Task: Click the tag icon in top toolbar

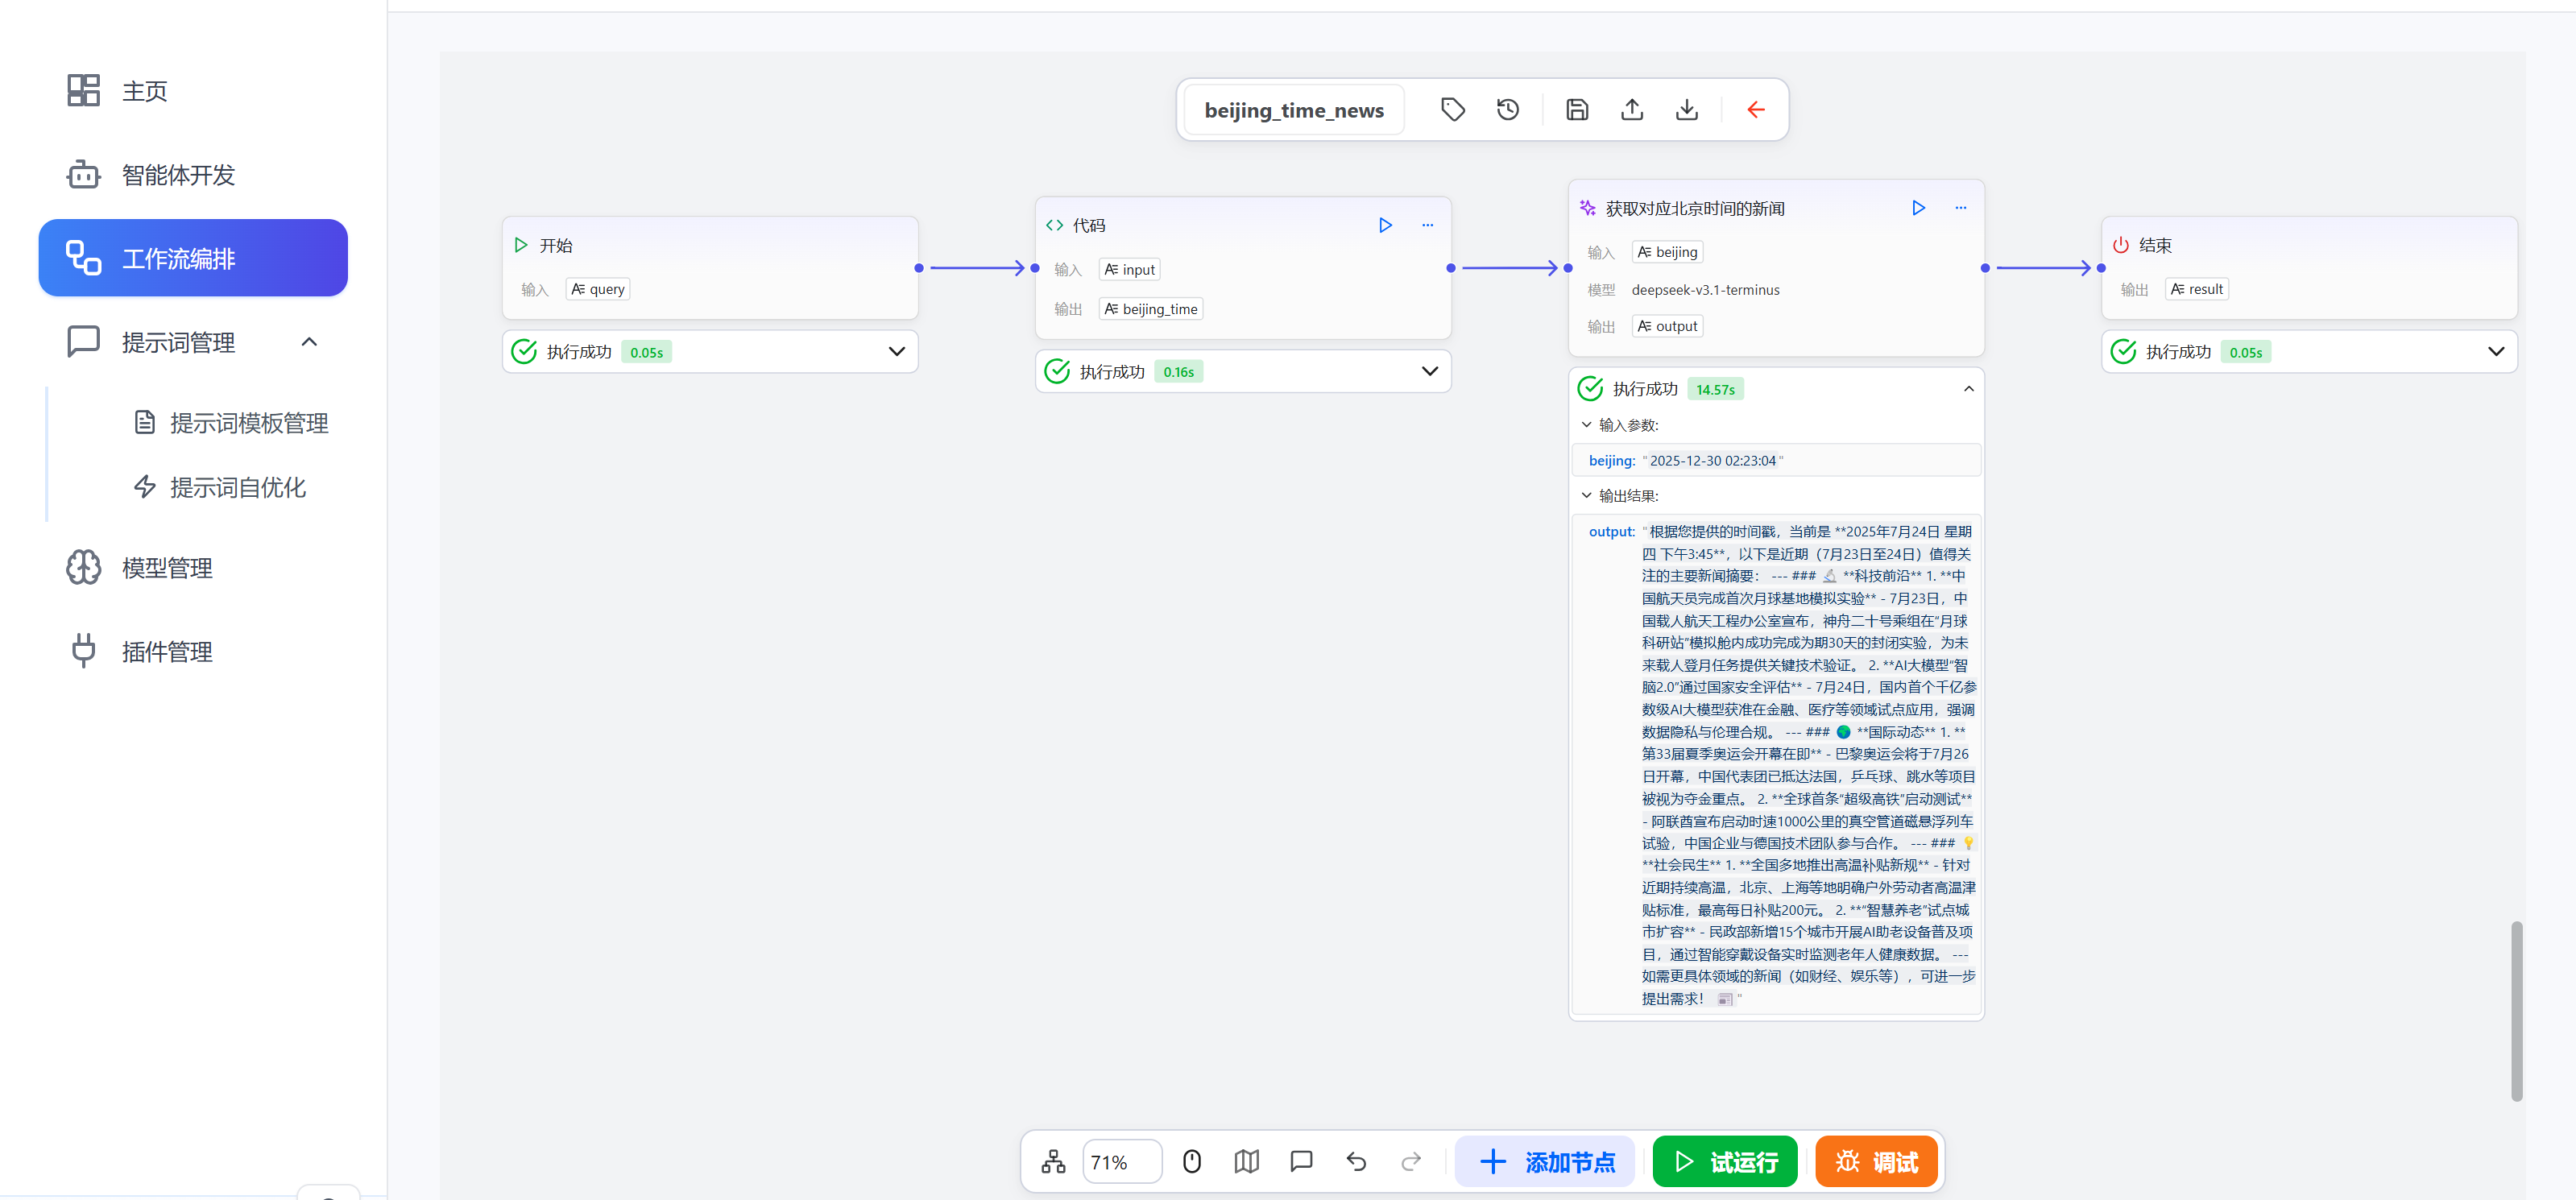Action: click(1452, 110)
